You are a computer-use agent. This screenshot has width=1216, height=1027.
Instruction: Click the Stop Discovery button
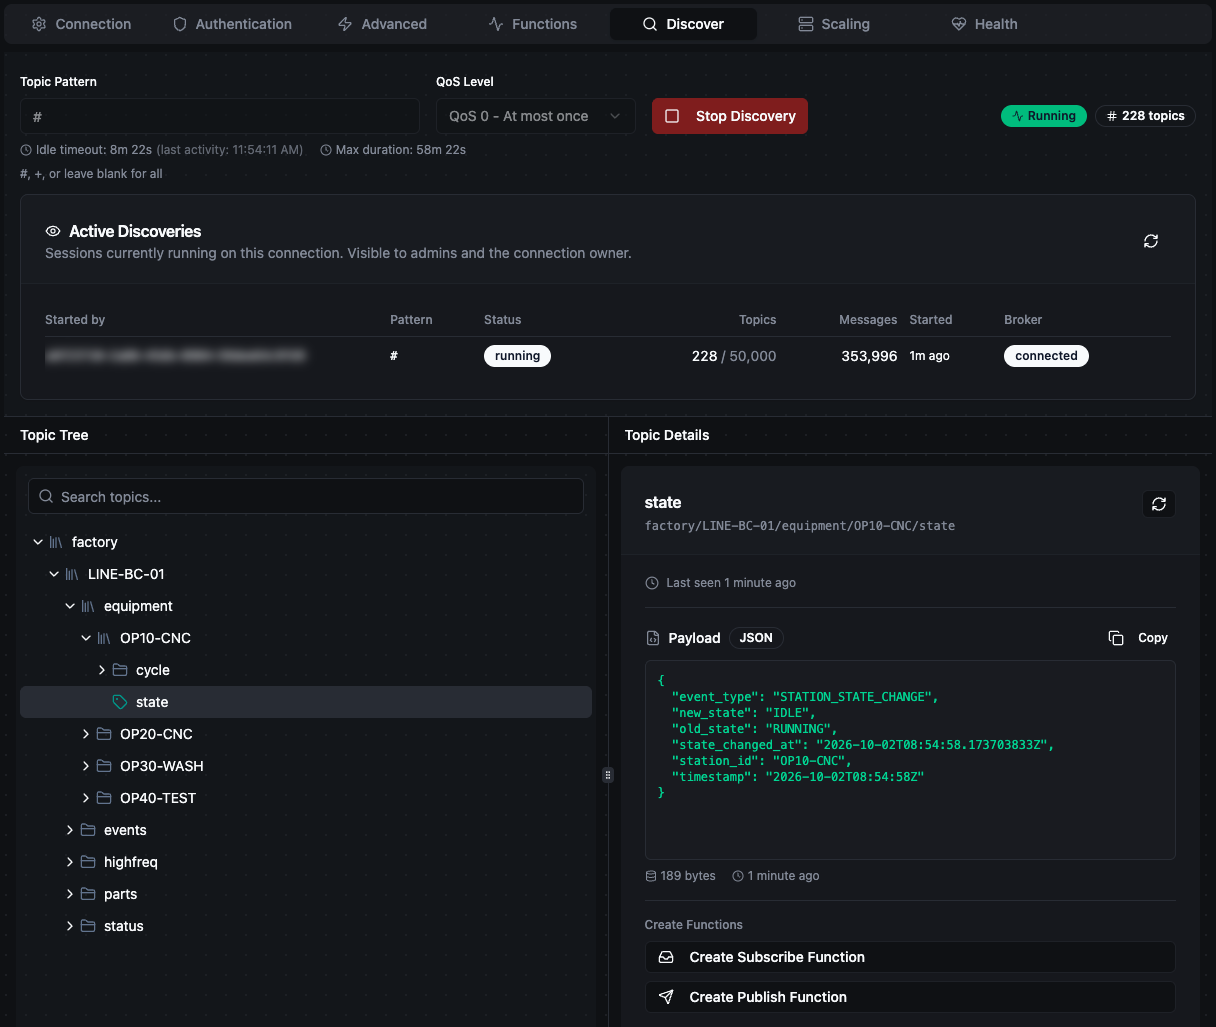tap(730, 116)
